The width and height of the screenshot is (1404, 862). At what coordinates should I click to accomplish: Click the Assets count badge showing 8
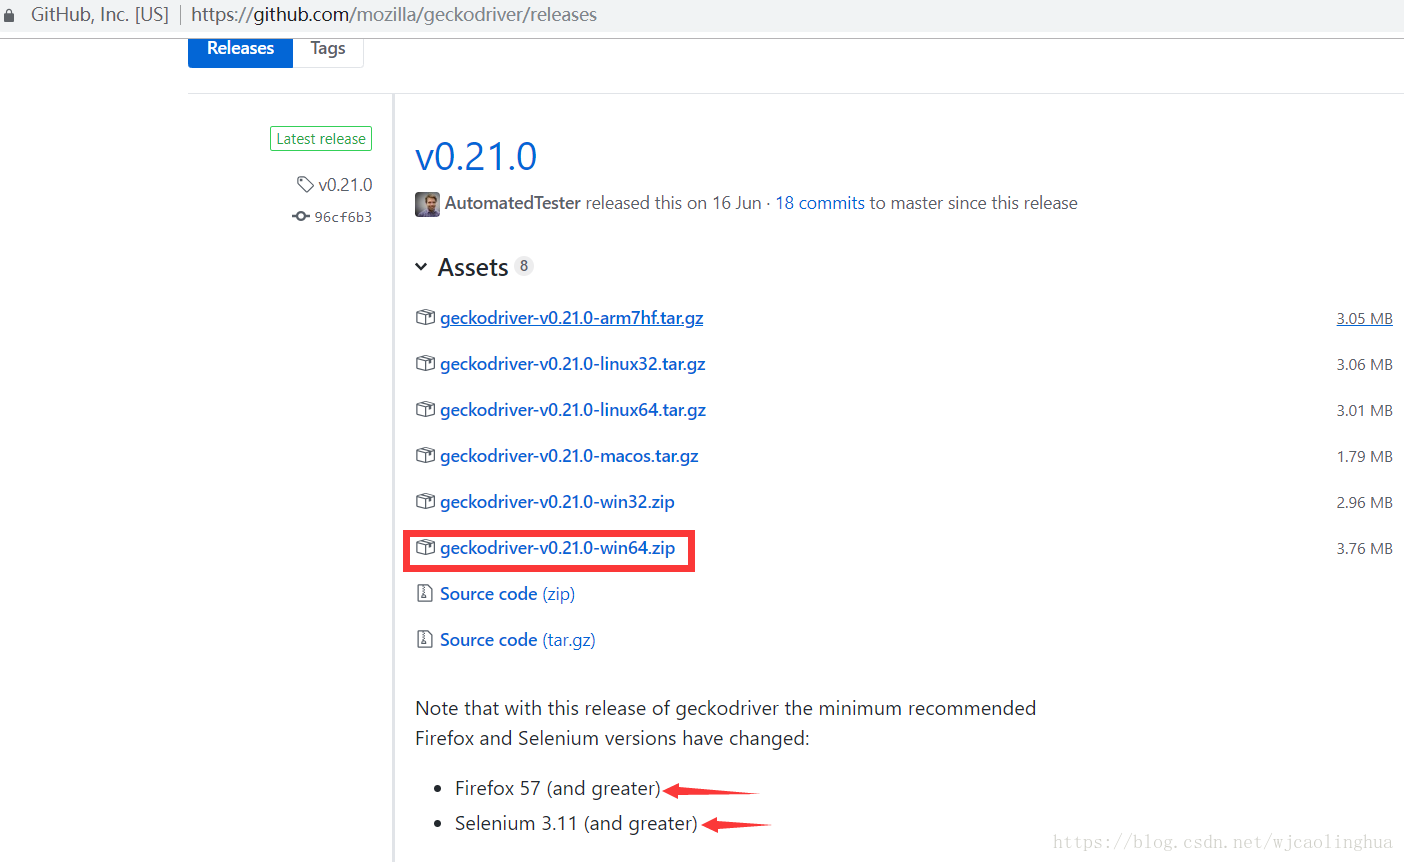pos(524,266)
